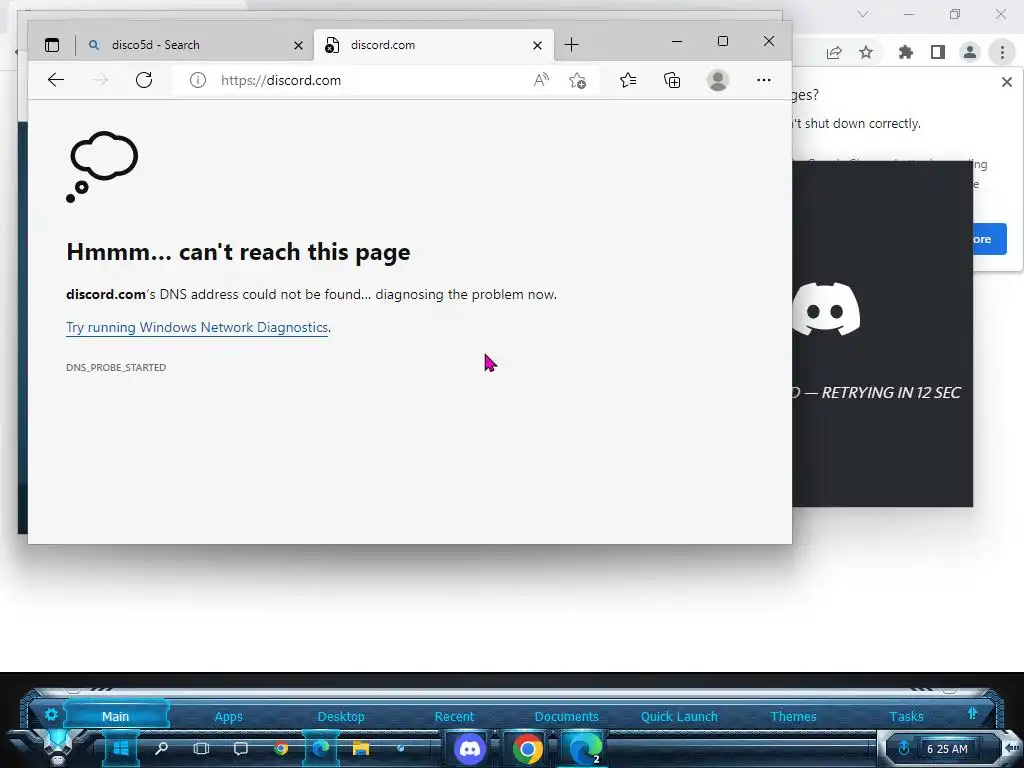Screen dimensions: 1024x768
Task: Open the Windows Start button
Action: (x=121, y=748)
